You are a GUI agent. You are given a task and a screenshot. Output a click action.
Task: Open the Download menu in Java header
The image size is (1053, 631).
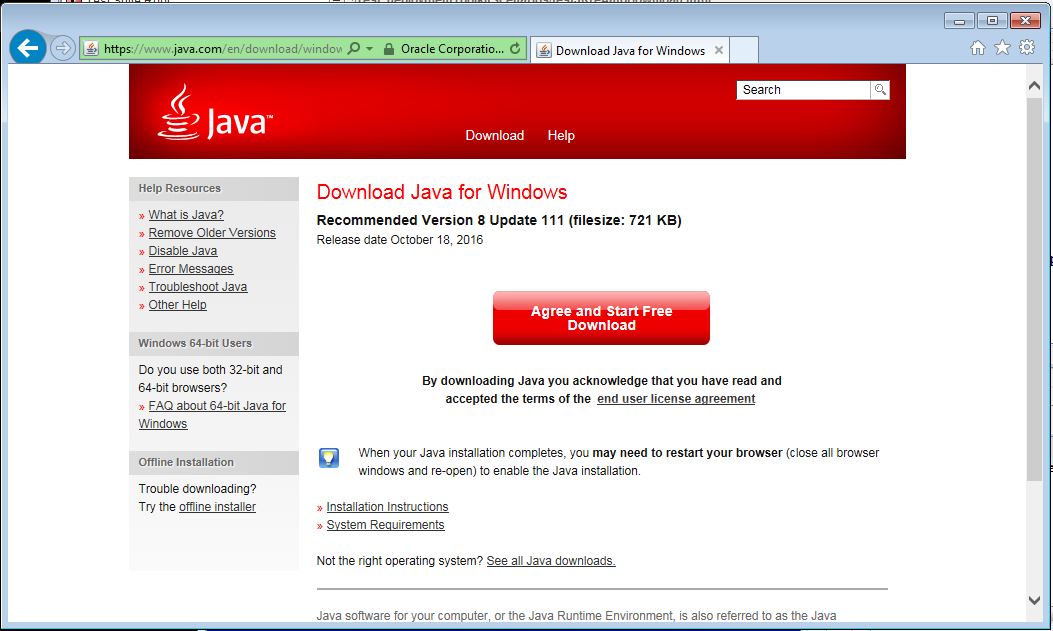[x=494, y=135]
